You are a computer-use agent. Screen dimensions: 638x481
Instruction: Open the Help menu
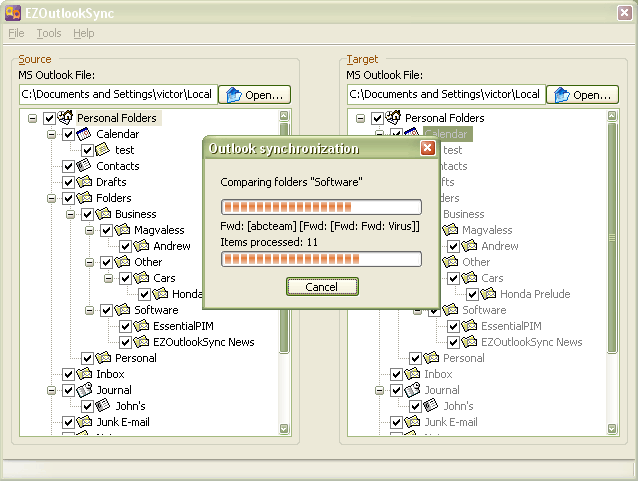84,33
